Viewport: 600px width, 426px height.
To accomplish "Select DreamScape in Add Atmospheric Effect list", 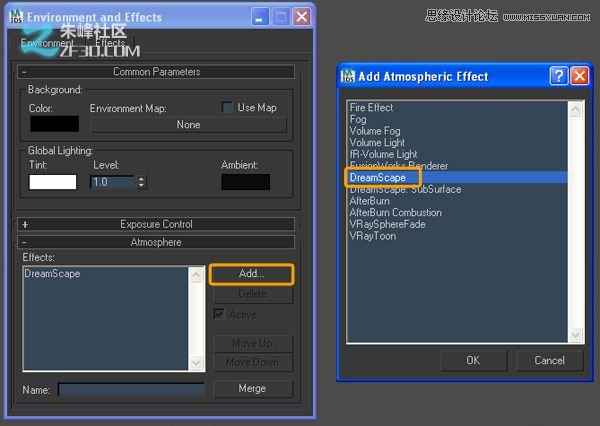I will (x=377, y=178).
